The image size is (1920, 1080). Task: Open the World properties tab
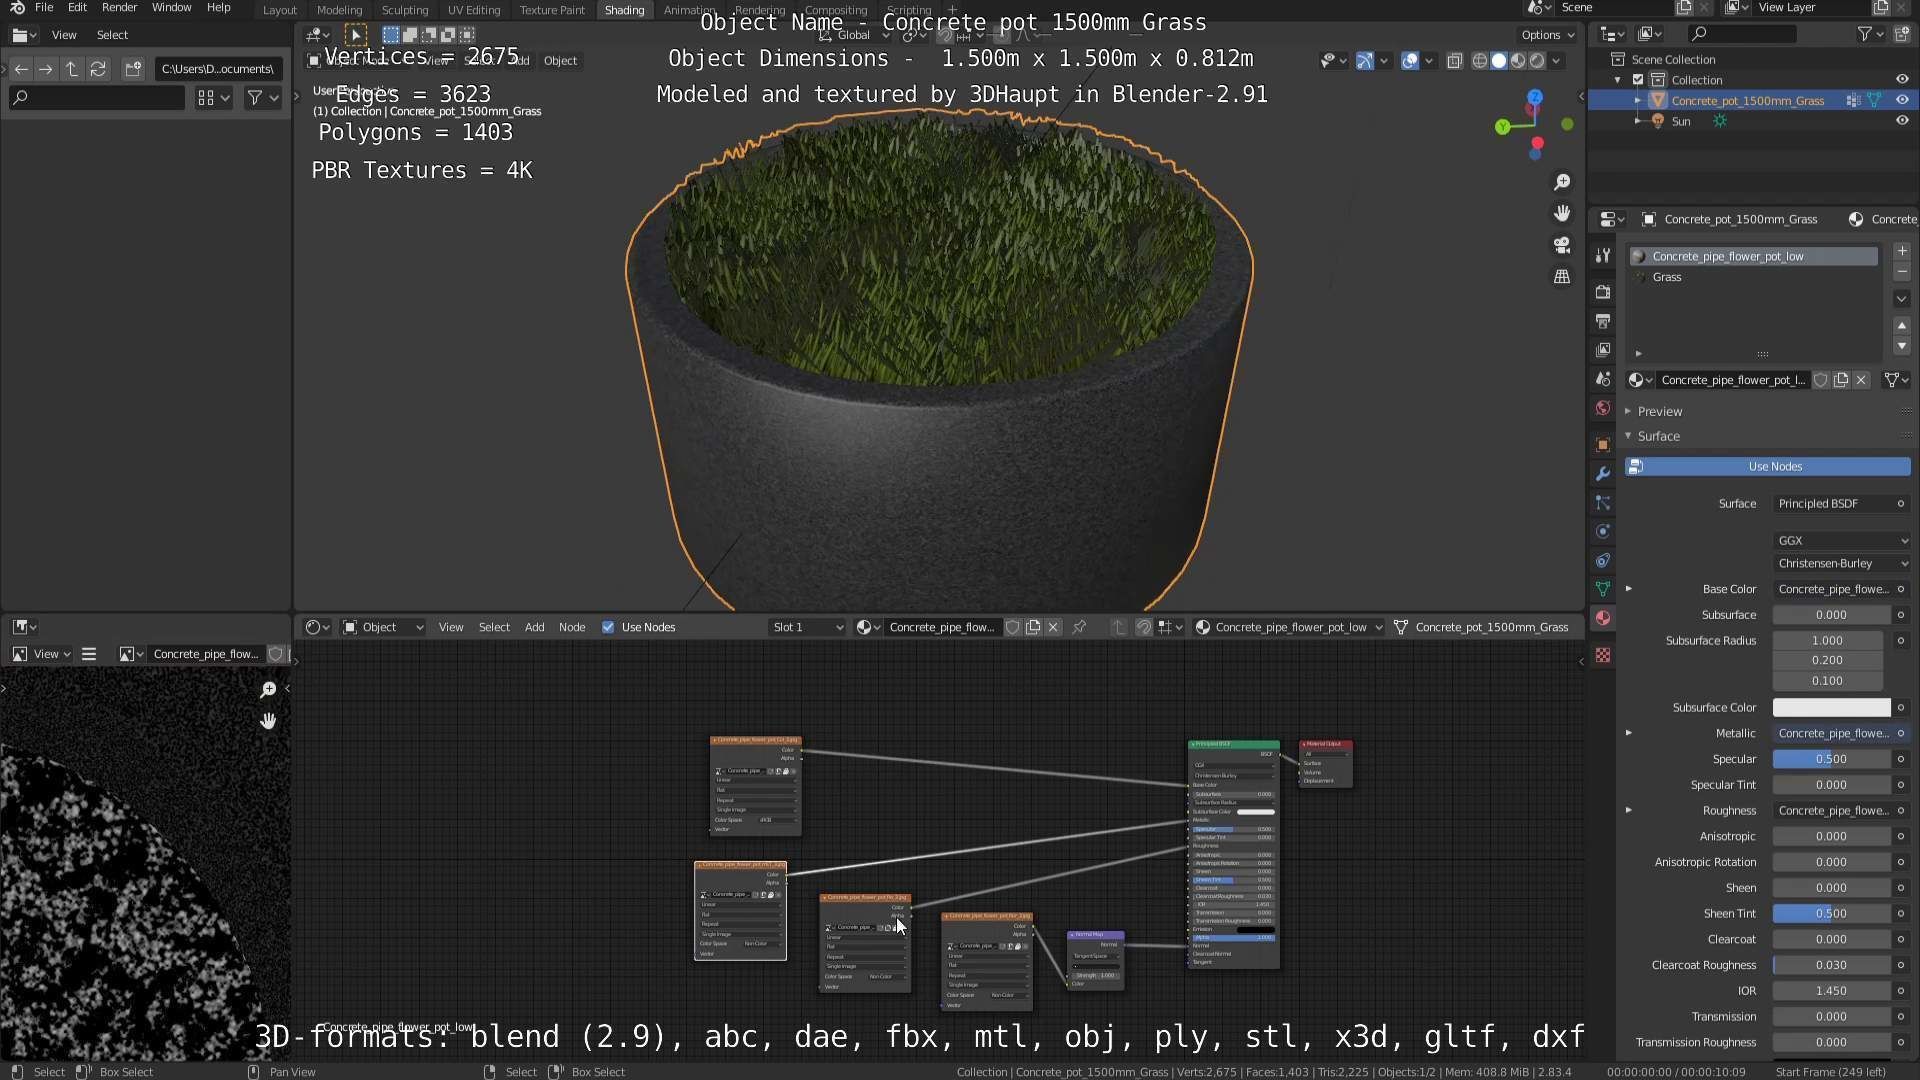tap(1603, 408)
